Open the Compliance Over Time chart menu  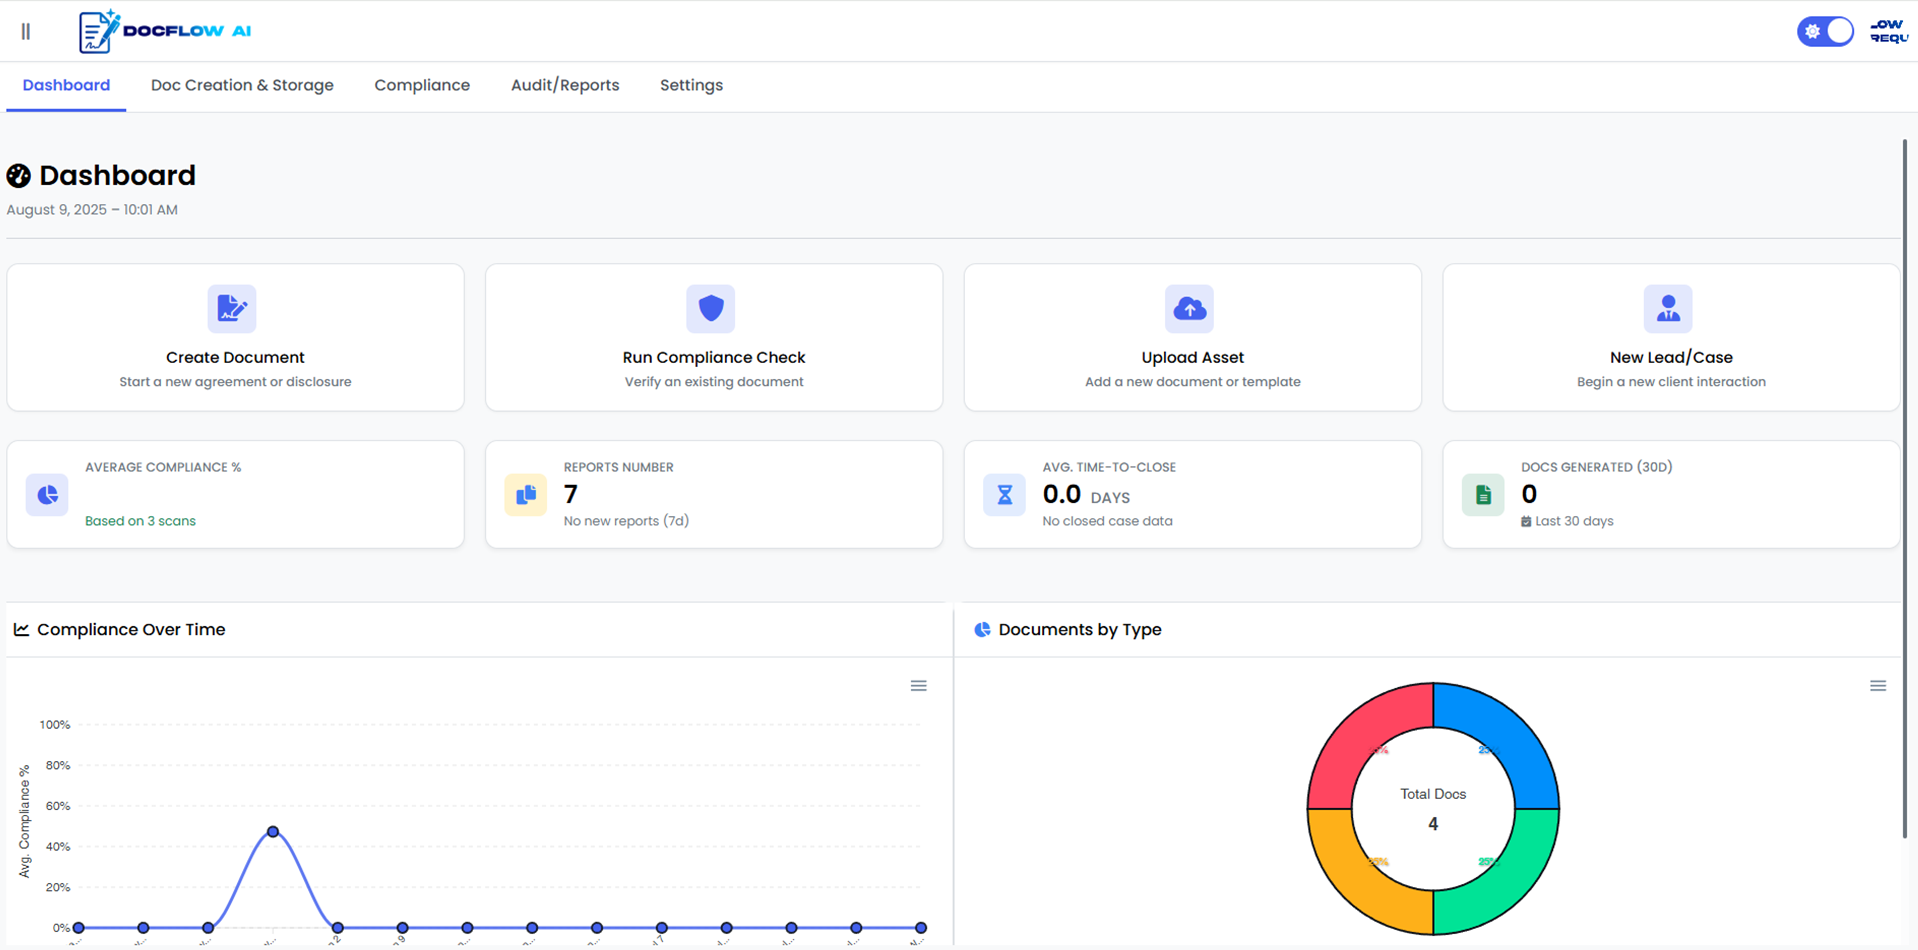[x=918, y=686]
